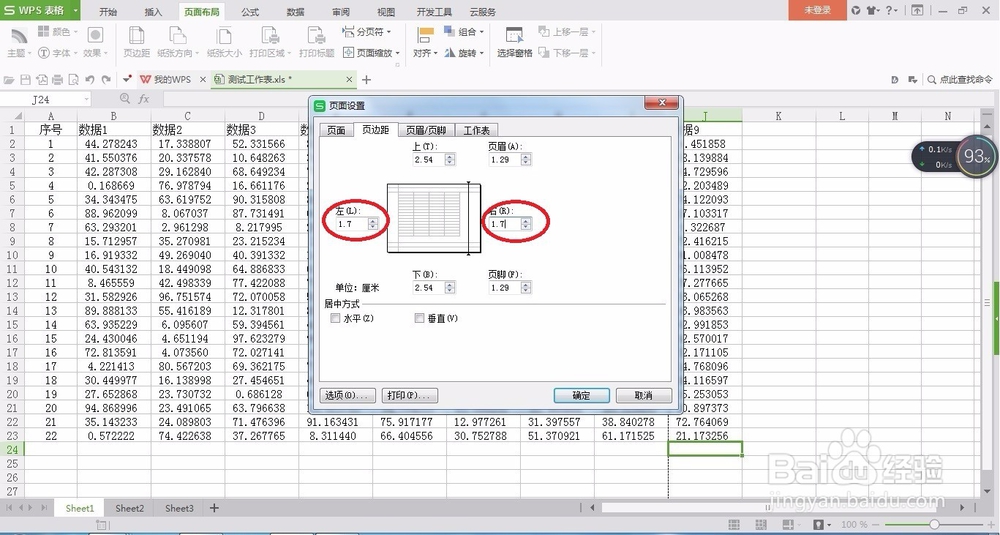Add a new sheet with plus icon
The height and width of the screenshot is (535, 1000).
pyautogui.click(x=214, y=508)
